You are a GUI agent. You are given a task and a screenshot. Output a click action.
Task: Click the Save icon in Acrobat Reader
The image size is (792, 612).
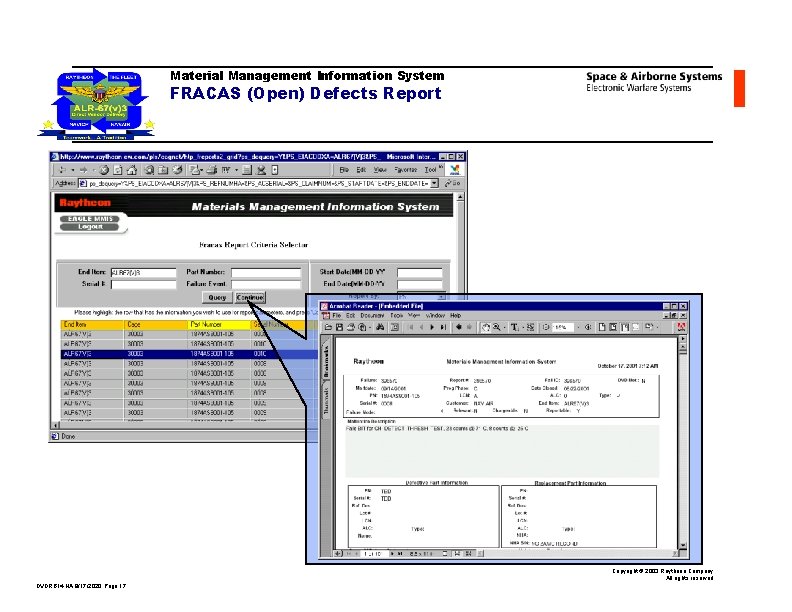[x=339, y=327]
